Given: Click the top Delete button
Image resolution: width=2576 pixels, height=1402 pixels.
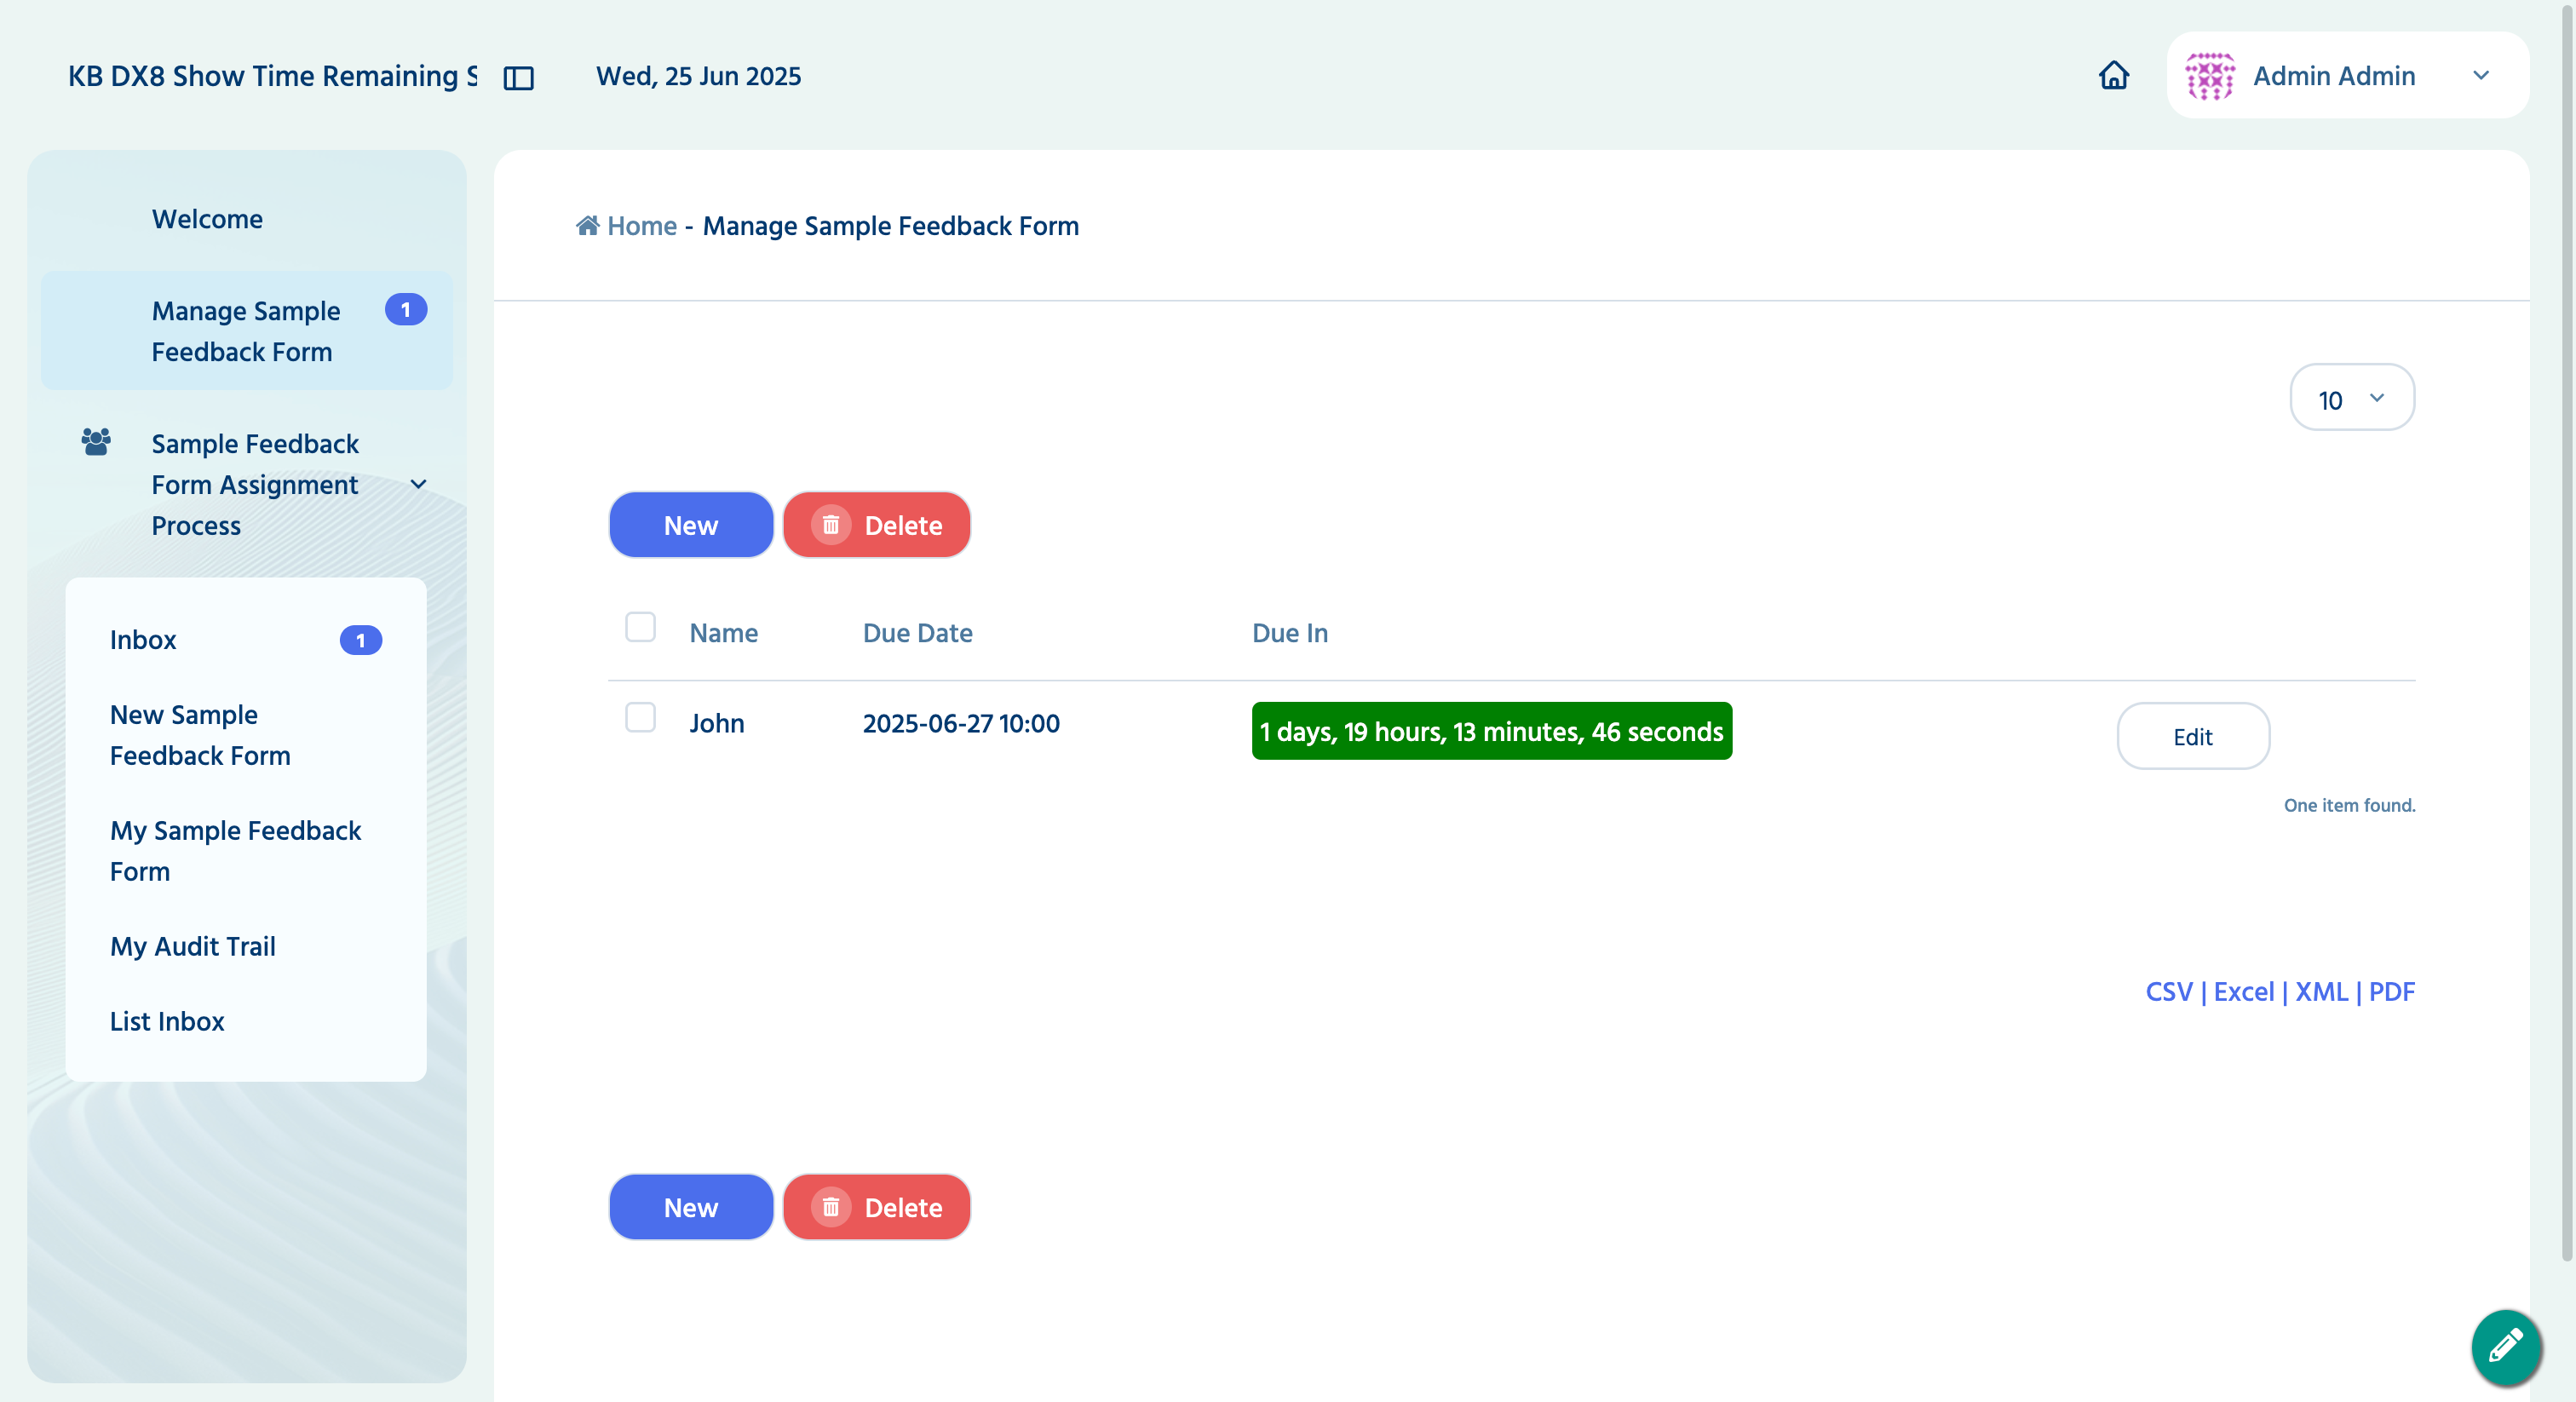Looking at the screenshot, I should (x=876, y=525).
